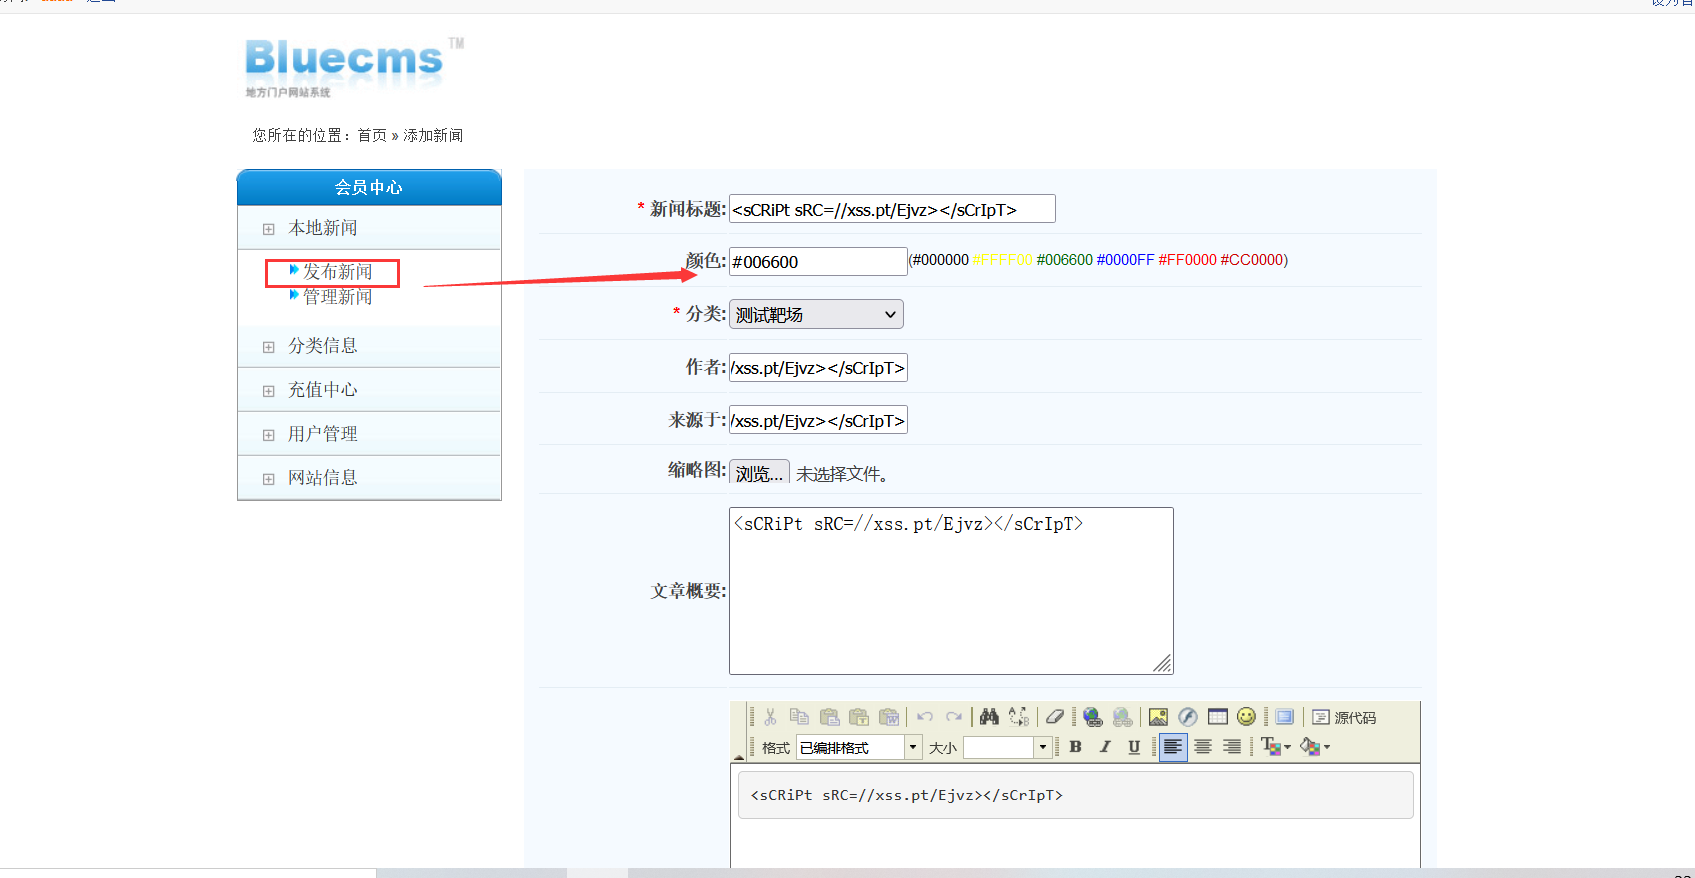This screenshot has width=1695, height=878.
Task: Toggle underline formatting
Action: coord(1134,747)
